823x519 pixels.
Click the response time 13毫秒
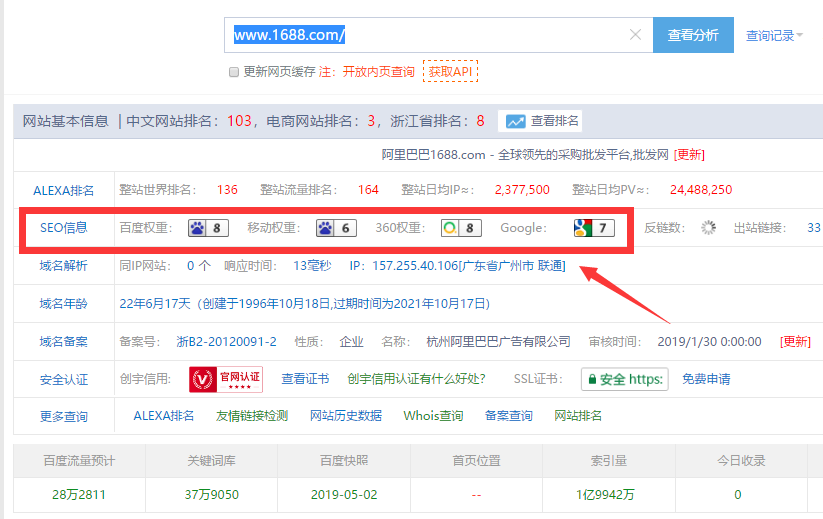[x=312, y=266]
